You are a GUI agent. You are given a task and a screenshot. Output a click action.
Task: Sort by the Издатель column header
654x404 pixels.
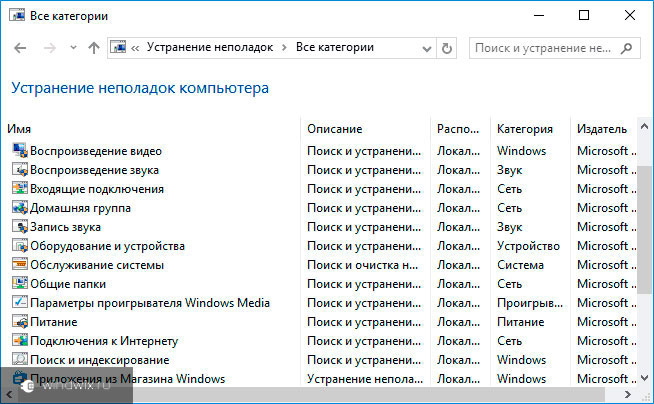click(x=601, y=129)
